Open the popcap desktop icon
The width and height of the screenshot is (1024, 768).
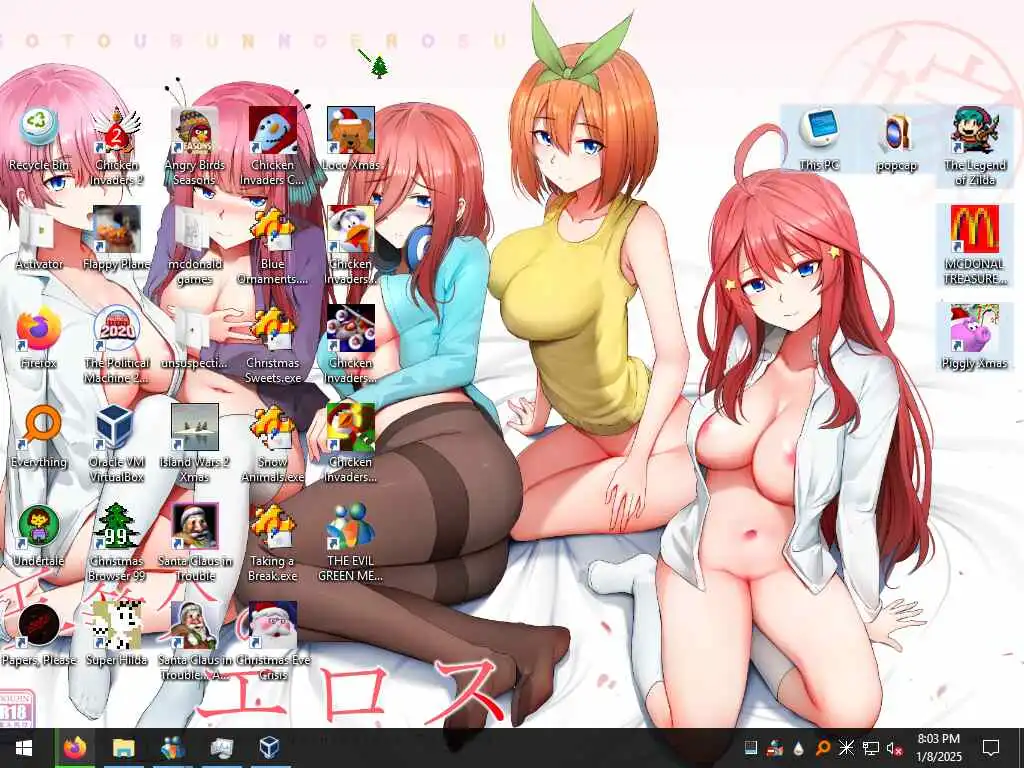897,140
